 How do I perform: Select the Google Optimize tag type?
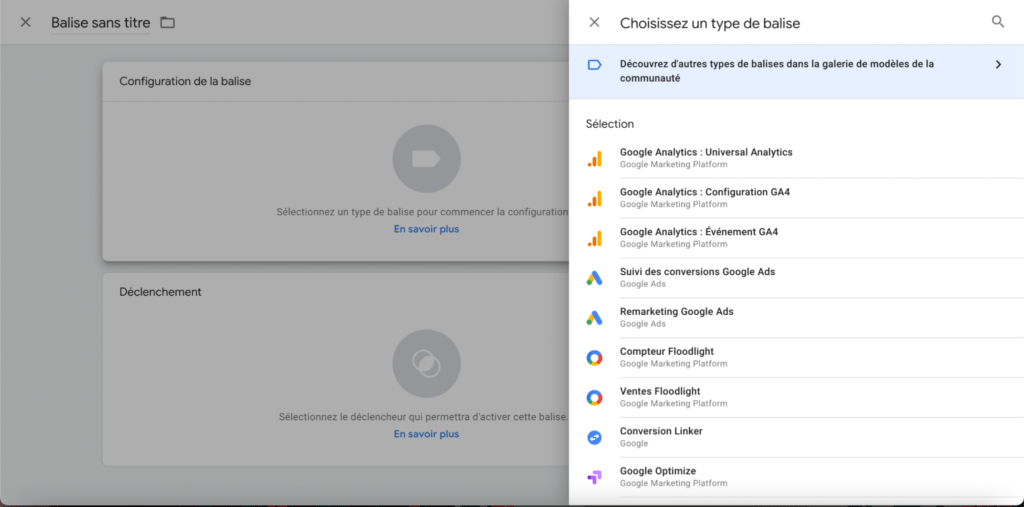coord(796,477)
